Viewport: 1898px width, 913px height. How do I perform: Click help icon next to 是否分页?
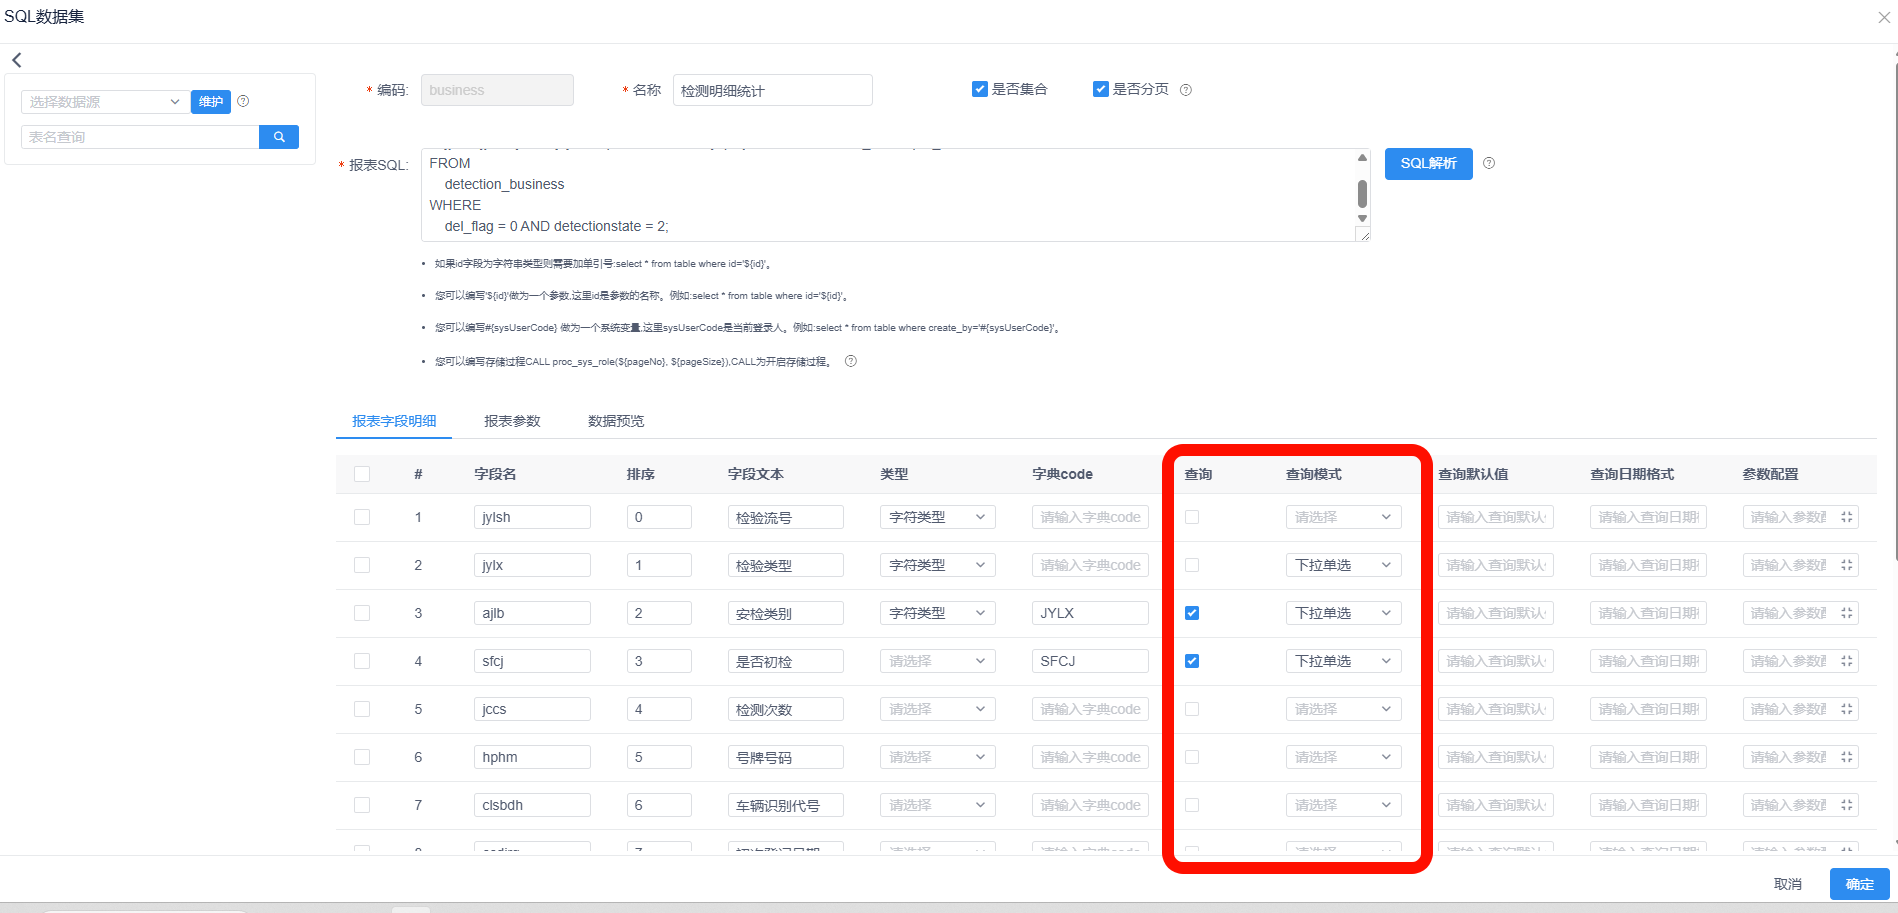1186,90
